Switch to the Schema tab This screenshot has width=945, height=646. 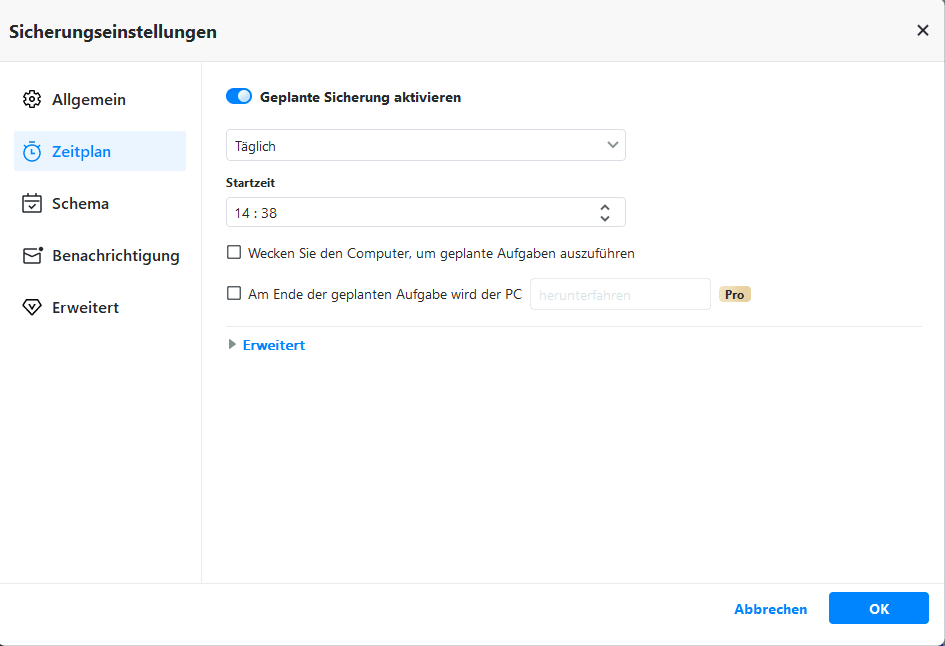click(x=80, y=204)
